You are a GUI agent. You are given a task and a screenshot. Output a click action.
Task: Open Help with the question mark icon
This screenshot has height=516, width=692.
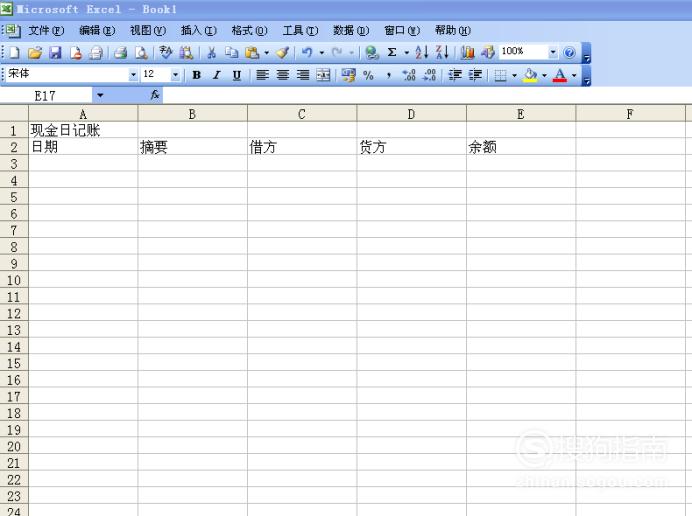click(569, 53)
